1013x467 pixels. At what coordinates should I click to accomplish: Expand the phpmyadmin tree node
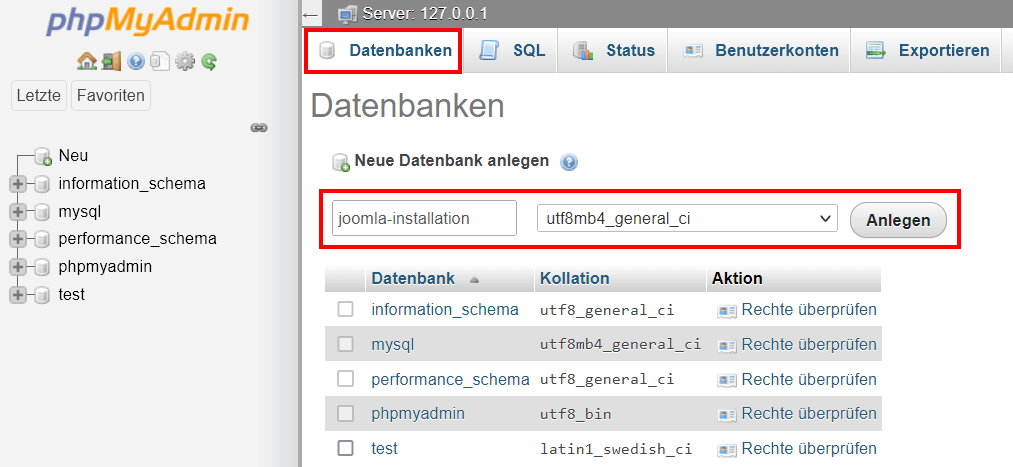click(17, 267)
